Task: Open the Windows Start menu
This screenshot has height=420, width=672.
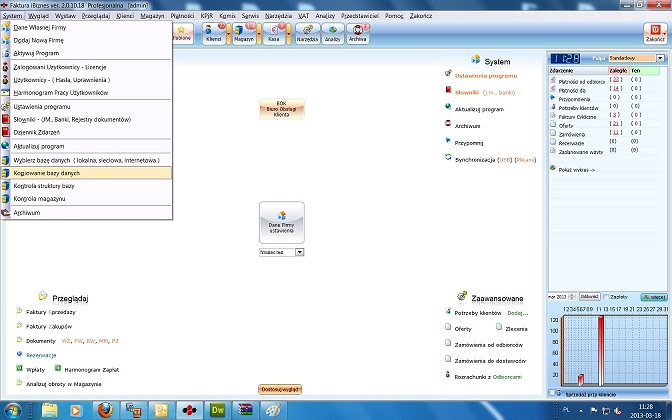Action: point(13,410)
